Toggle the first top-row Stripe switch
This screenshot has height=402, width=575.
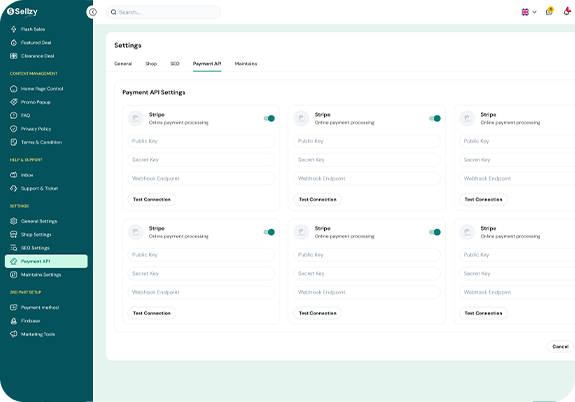(269, 118)
